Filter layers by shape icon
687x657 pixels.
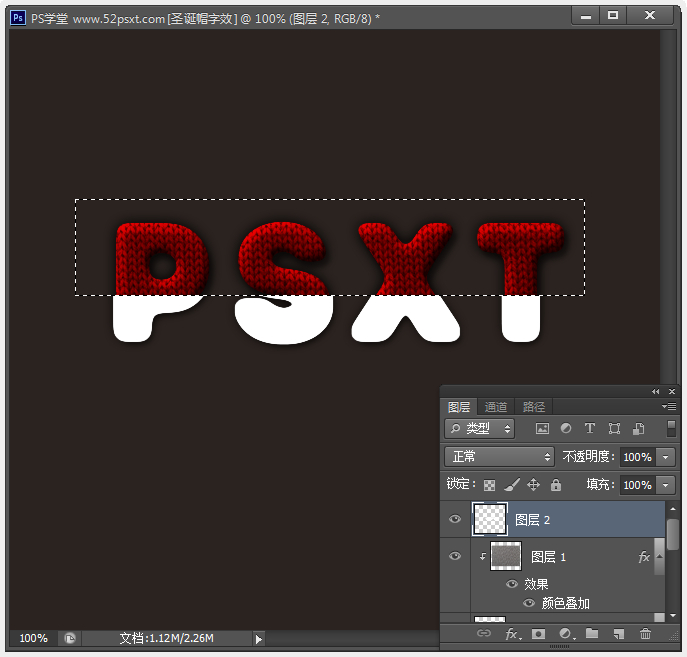[614, 428]
